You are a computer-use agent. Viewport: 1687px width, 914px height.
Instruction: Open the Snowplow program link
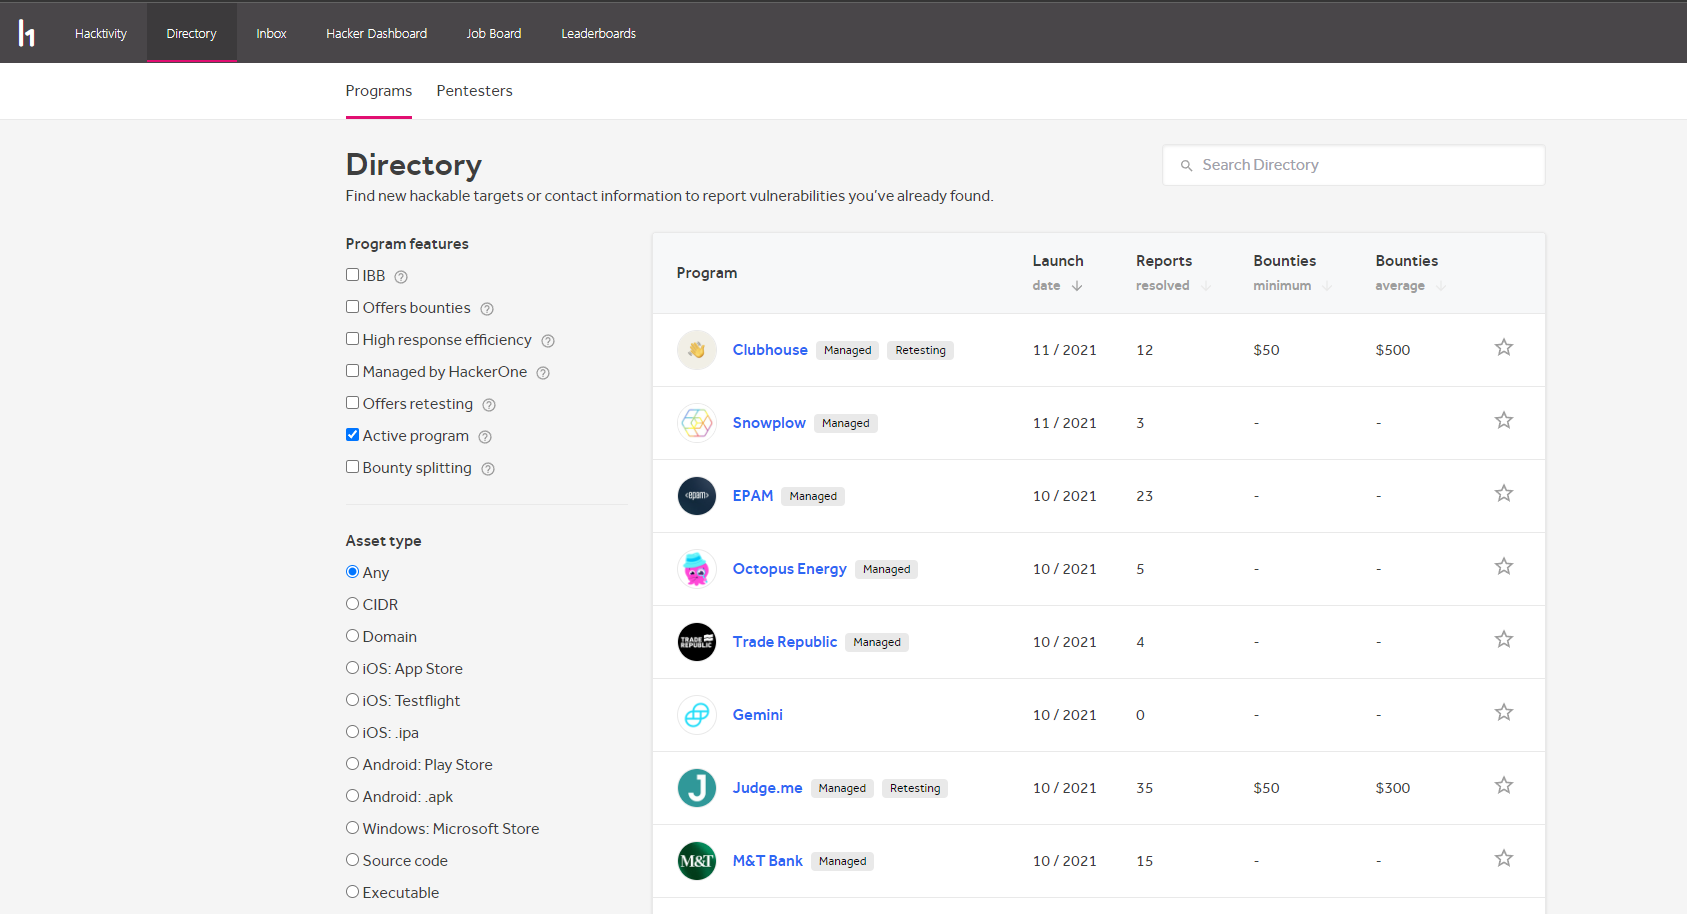[769, 423]
